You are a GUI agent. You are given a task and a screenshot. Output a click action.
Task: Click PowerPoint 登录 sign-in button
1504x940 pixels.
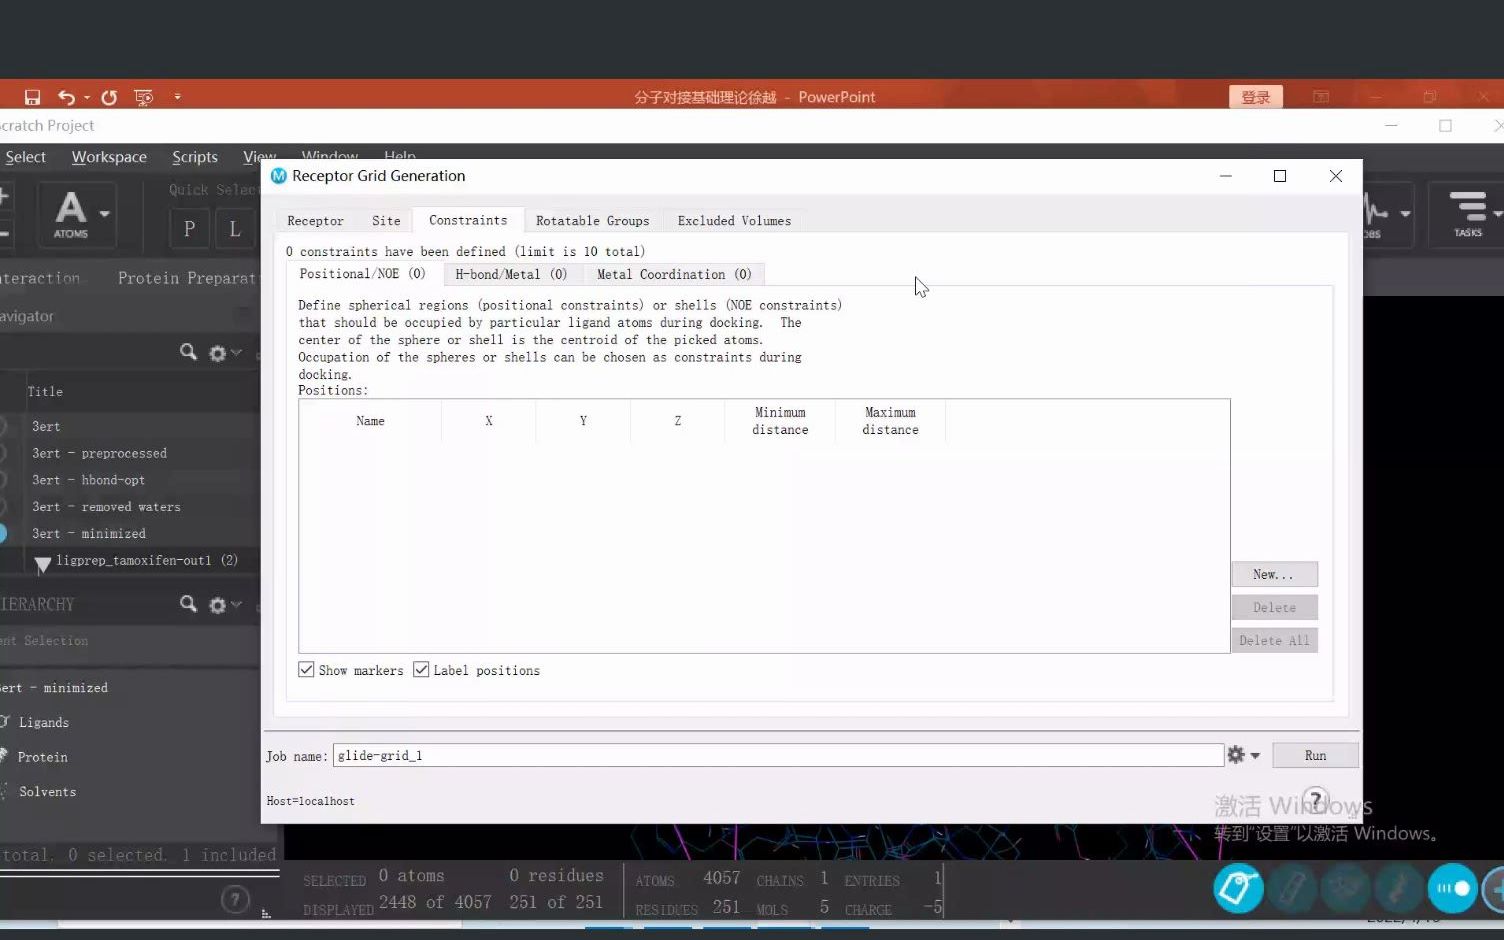point(1256,97)
